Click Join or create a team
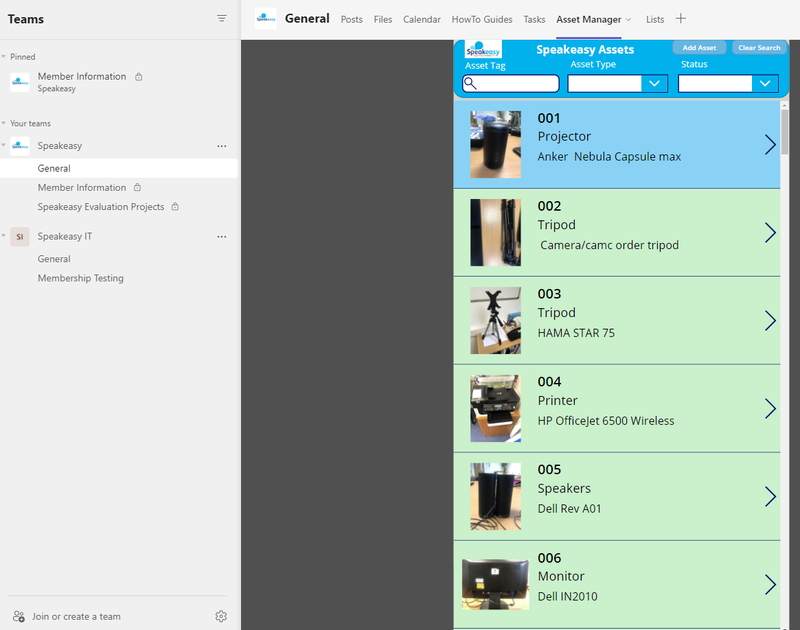This screenshot has width=800, height=630. 76,616
